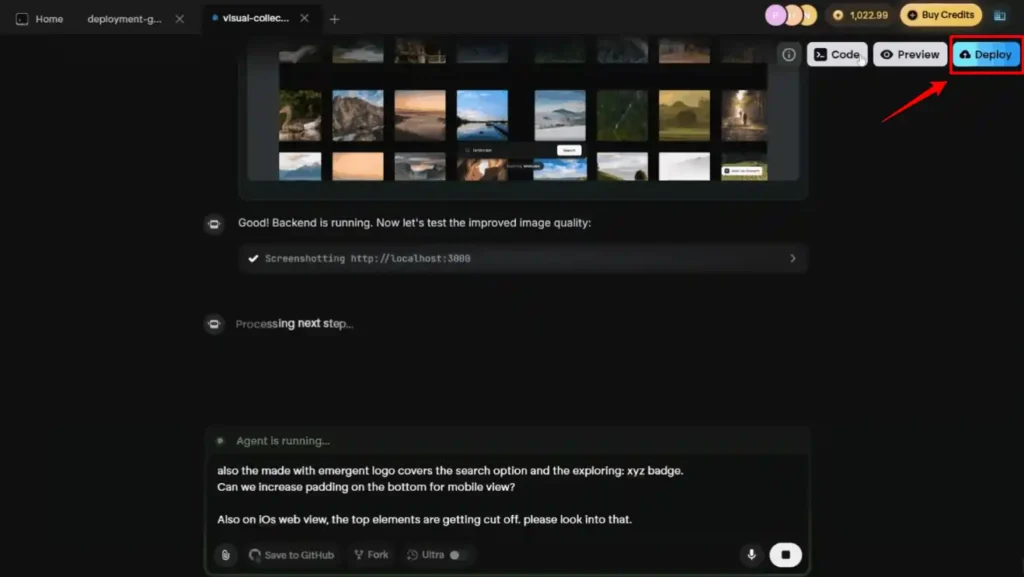Viewport: 1024px width, 577px height.
Task: Stop the running agent
Action: 785,555
